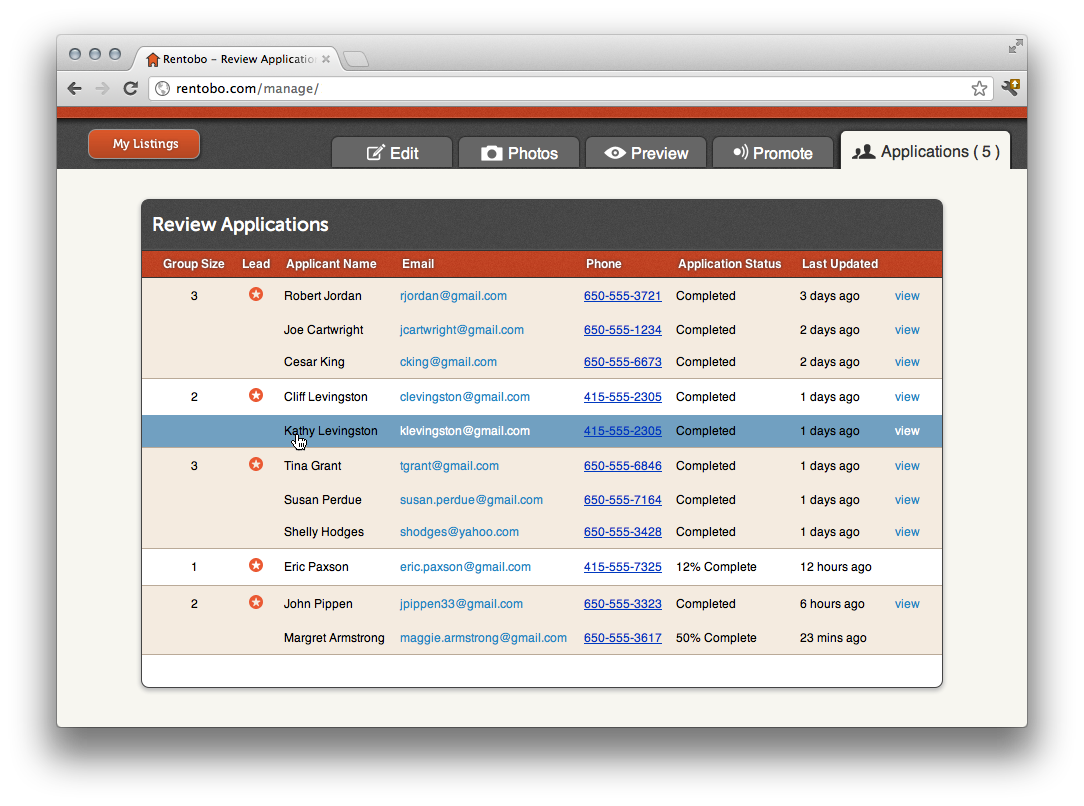1084x806 pixels.
Task: Select the Applications (5) tab
Action: coord(926,151)
